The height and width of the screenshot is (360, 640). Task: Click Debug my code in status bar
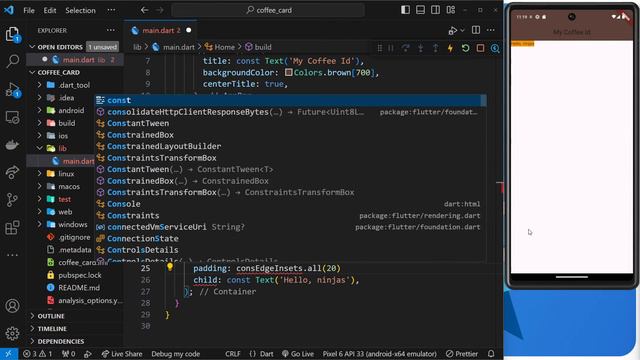(176, 353)
